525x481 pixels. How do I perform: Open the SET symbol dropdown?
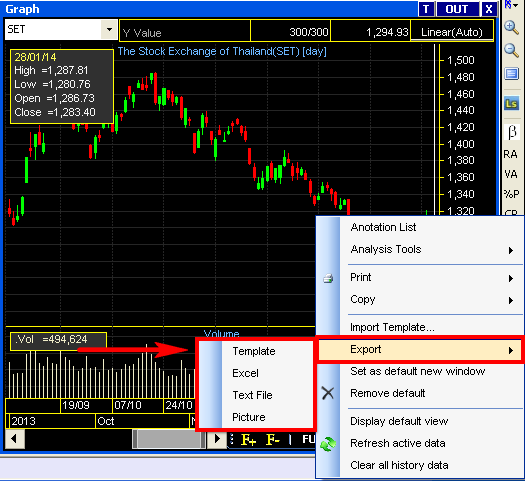[109, 29]
